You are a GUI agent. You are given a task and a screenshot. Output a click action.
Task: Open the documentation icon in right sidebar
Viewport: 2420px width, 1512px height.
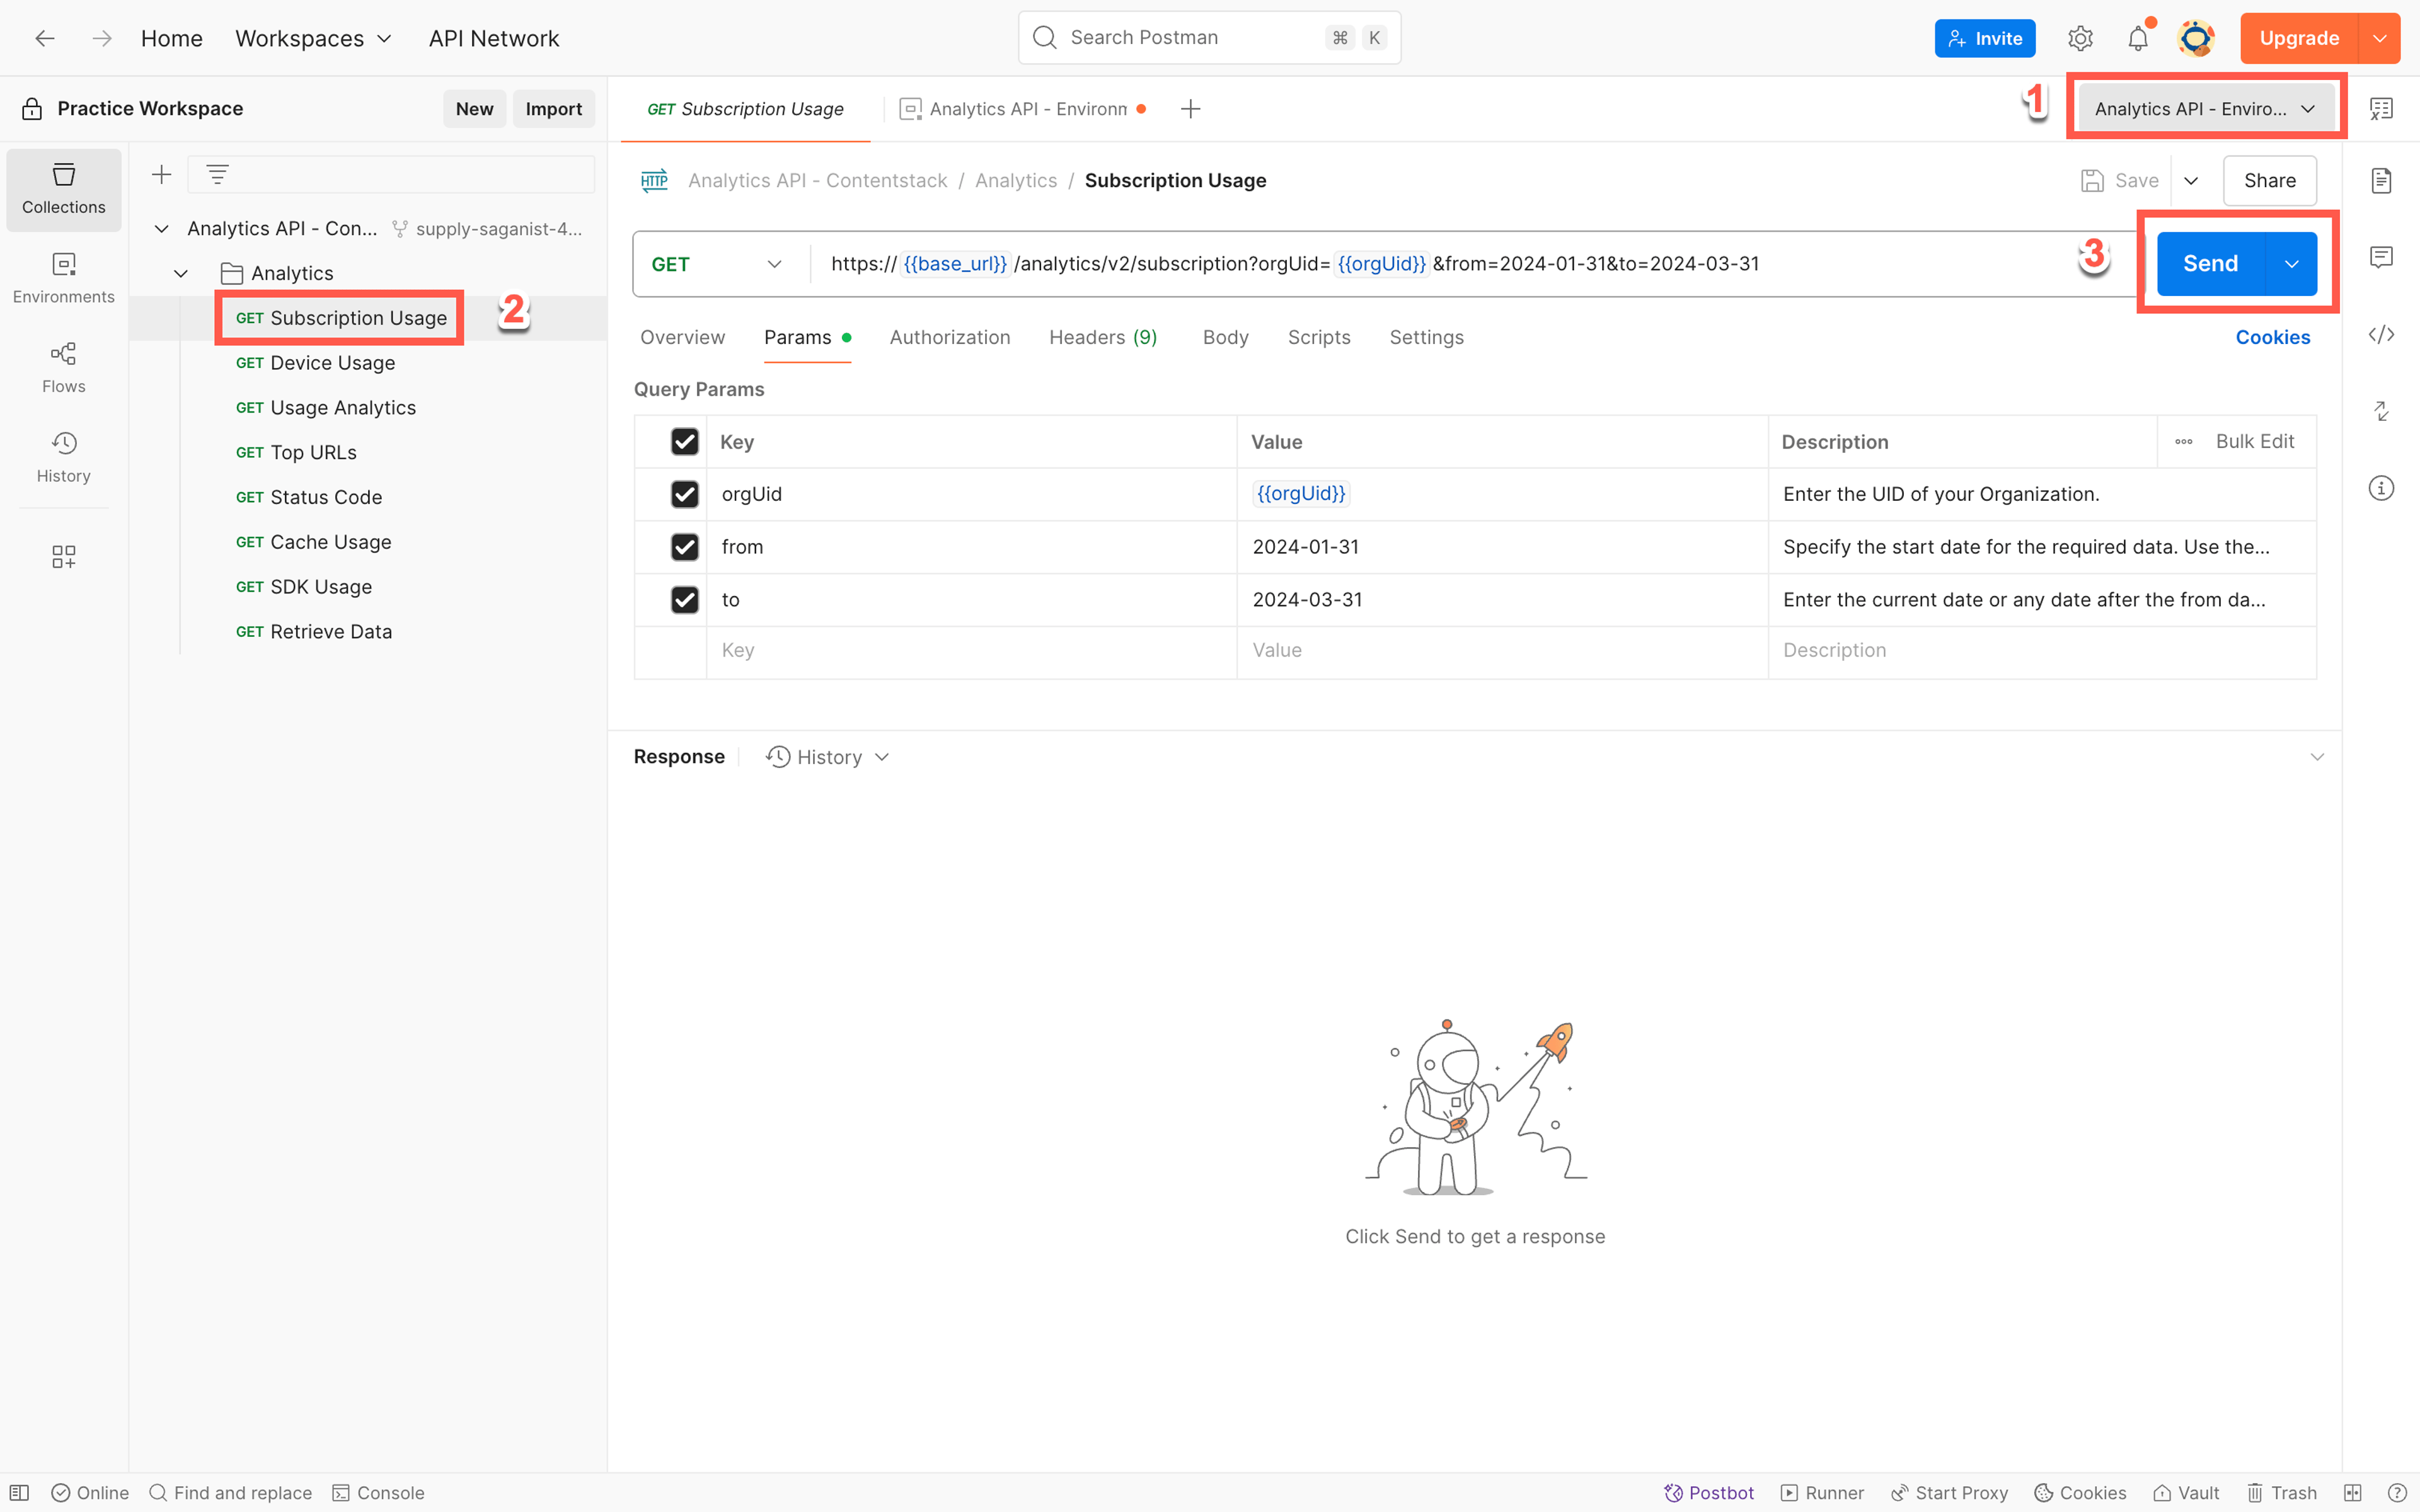point(2381,181)
